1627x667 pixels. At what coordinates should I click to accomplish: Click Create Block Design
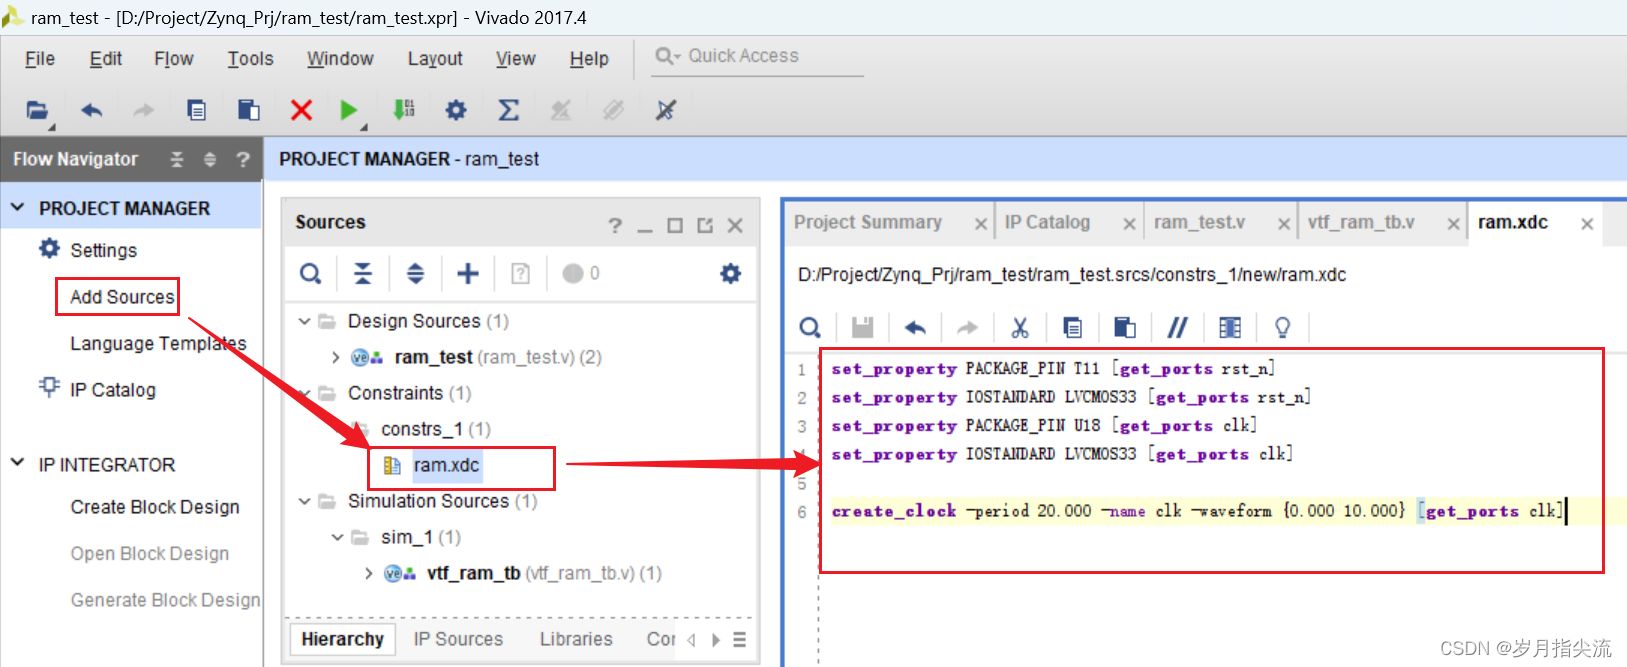point(155,507)
